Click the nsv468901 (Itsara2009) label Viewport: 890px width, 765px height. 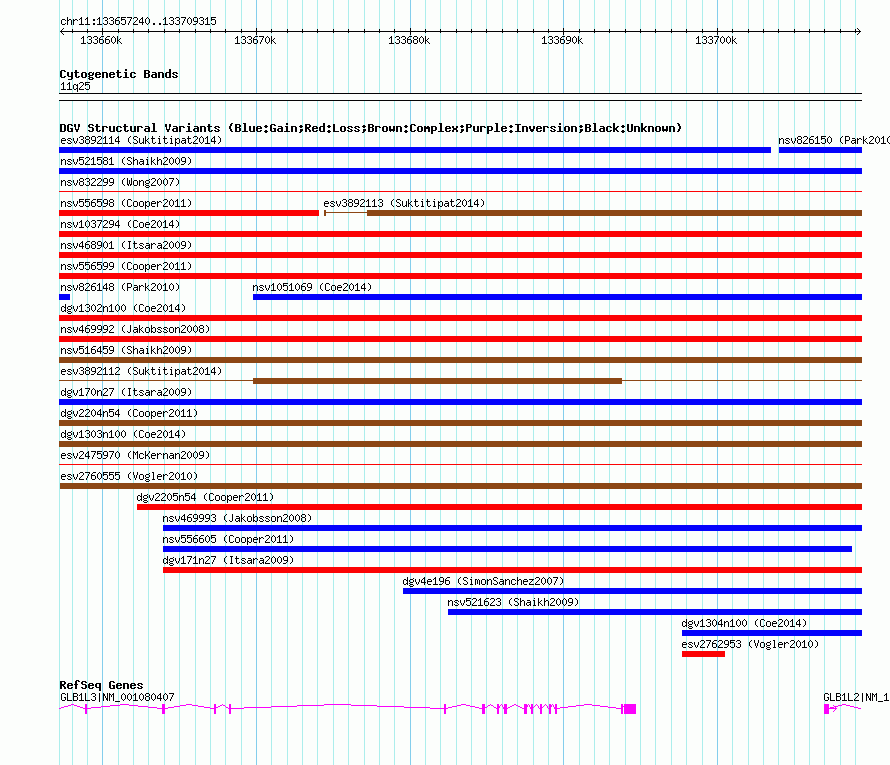click(126, 245)
